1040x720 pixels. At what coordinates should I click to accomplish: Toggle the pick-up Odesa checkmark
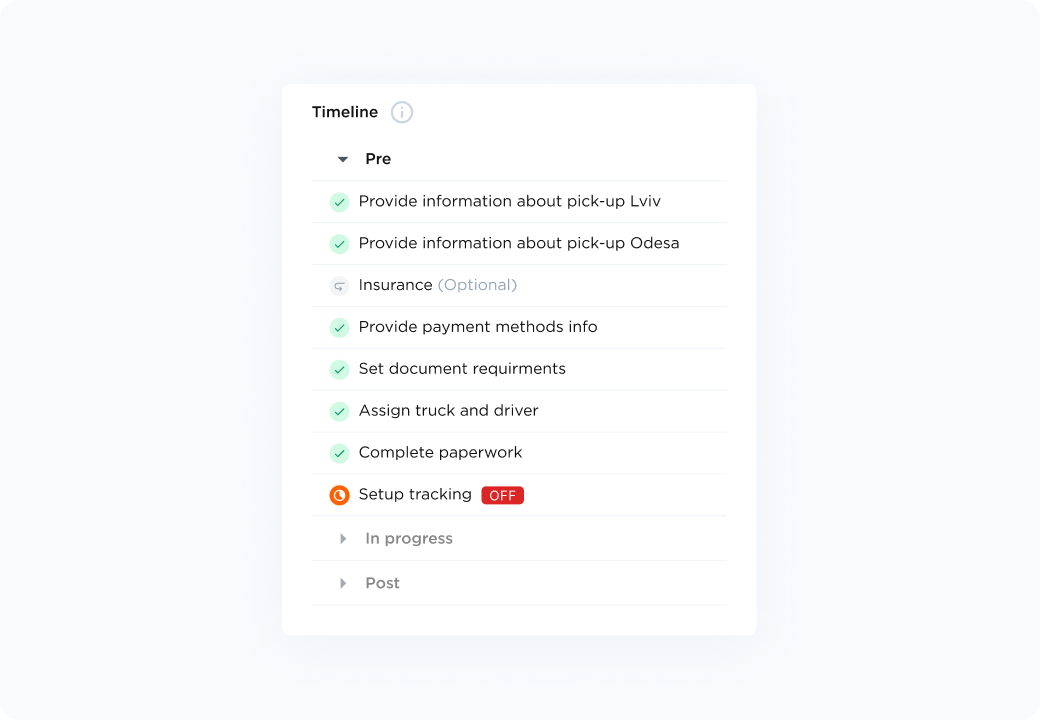pyautogui.click(x=339, y=244)
